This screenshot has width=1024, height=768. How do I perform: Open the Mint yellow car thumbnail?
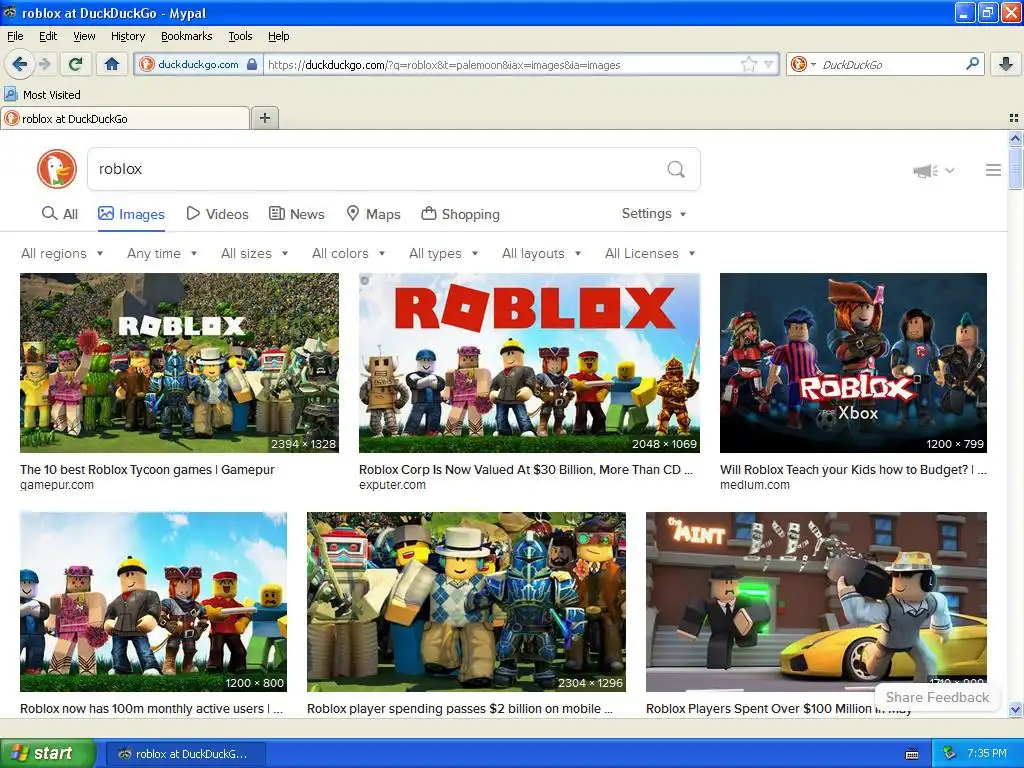(816, 601)
